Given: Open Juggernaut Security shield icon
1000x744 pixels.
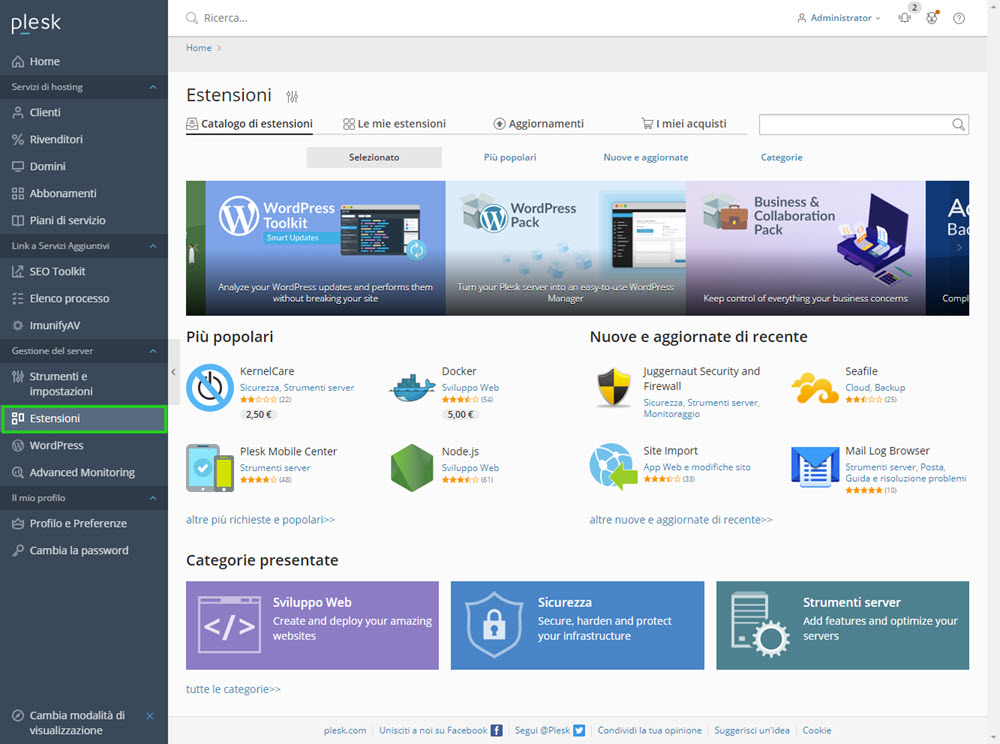Looking at the screenshot, I should [614, 388].
